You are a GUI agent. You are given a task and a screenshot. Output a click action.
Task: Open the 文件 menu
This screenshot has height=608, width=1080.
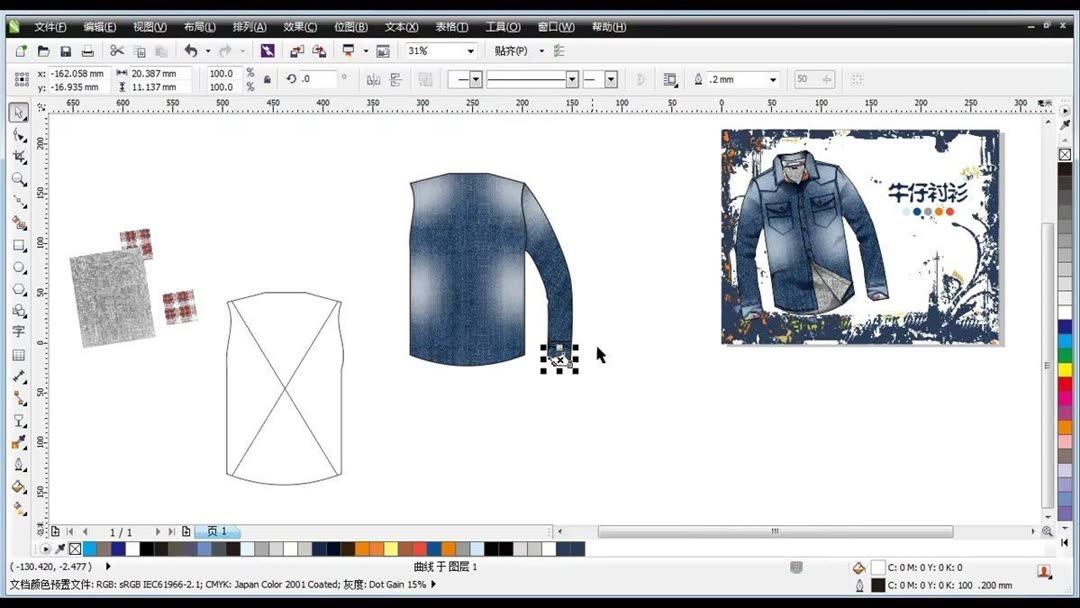(48, 27)
